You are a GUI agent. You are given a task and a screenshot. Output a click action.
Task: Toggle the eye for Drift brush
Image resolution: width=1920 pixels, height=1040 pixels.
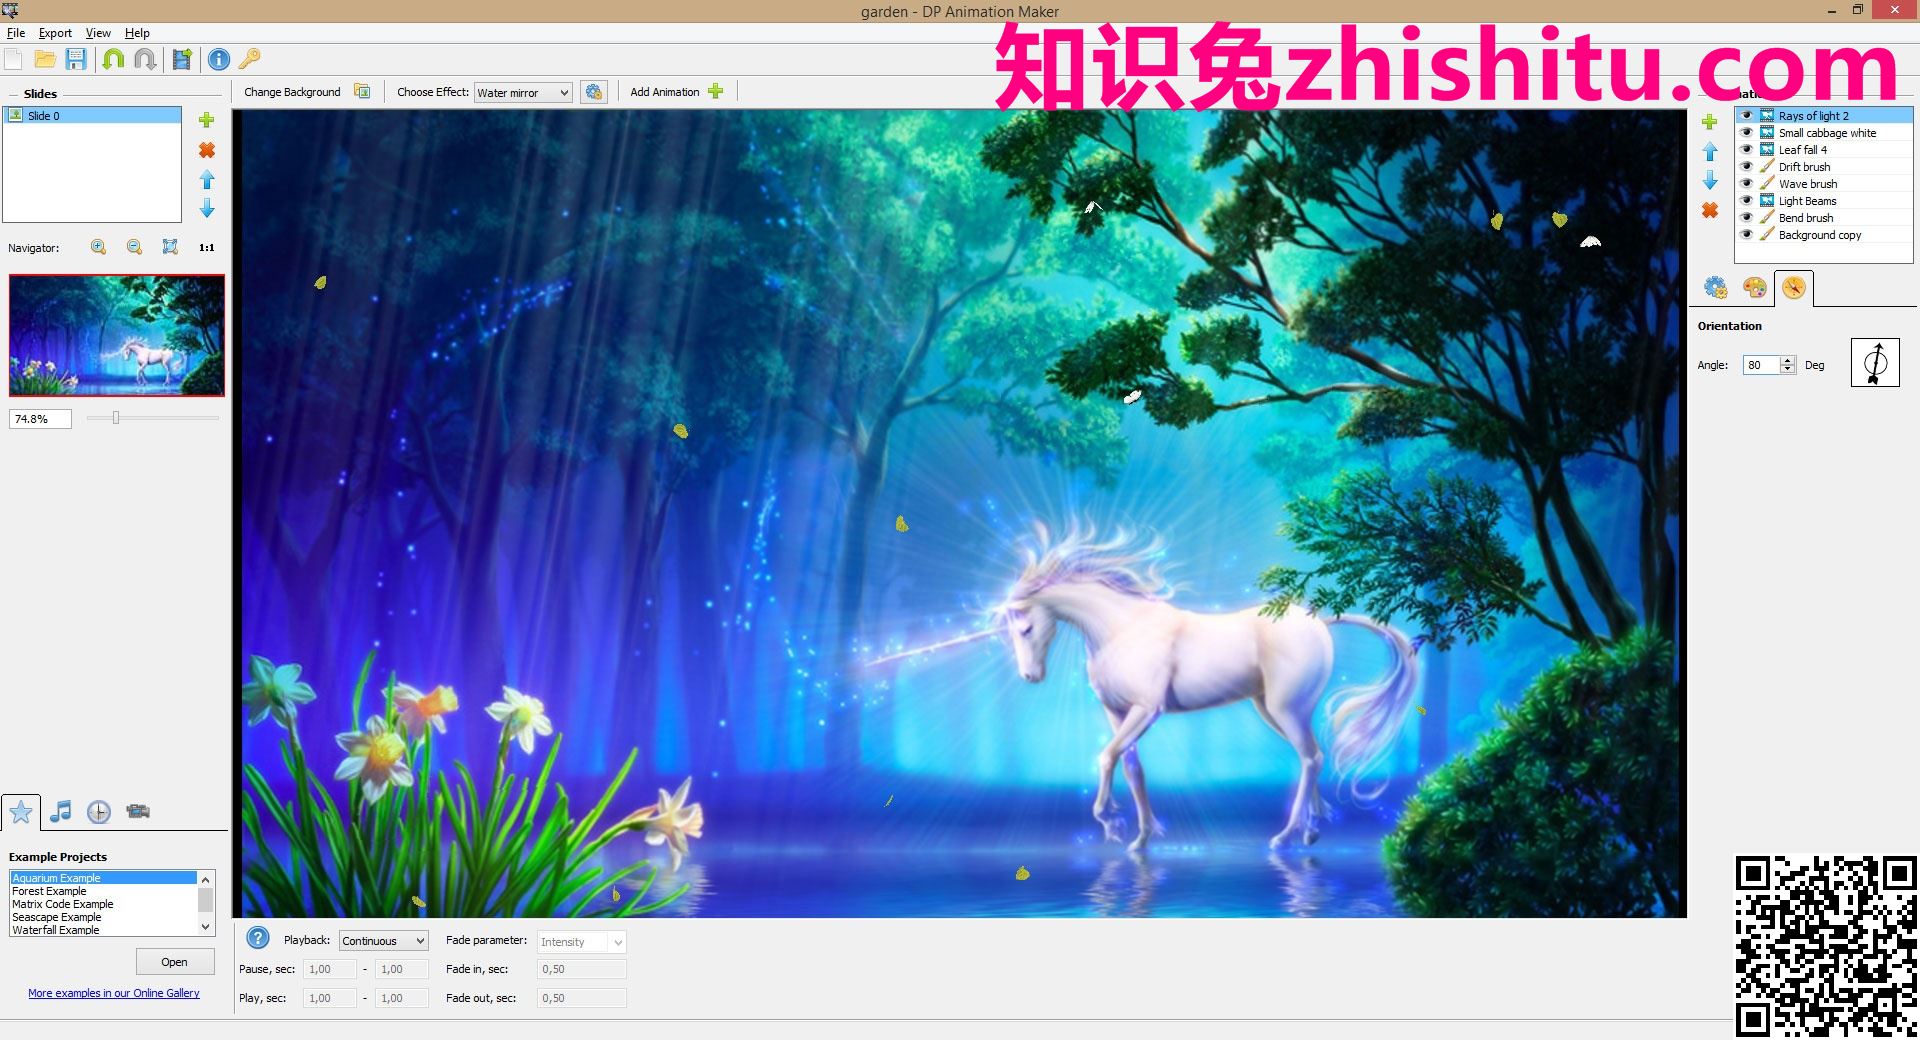[1746, 167]
